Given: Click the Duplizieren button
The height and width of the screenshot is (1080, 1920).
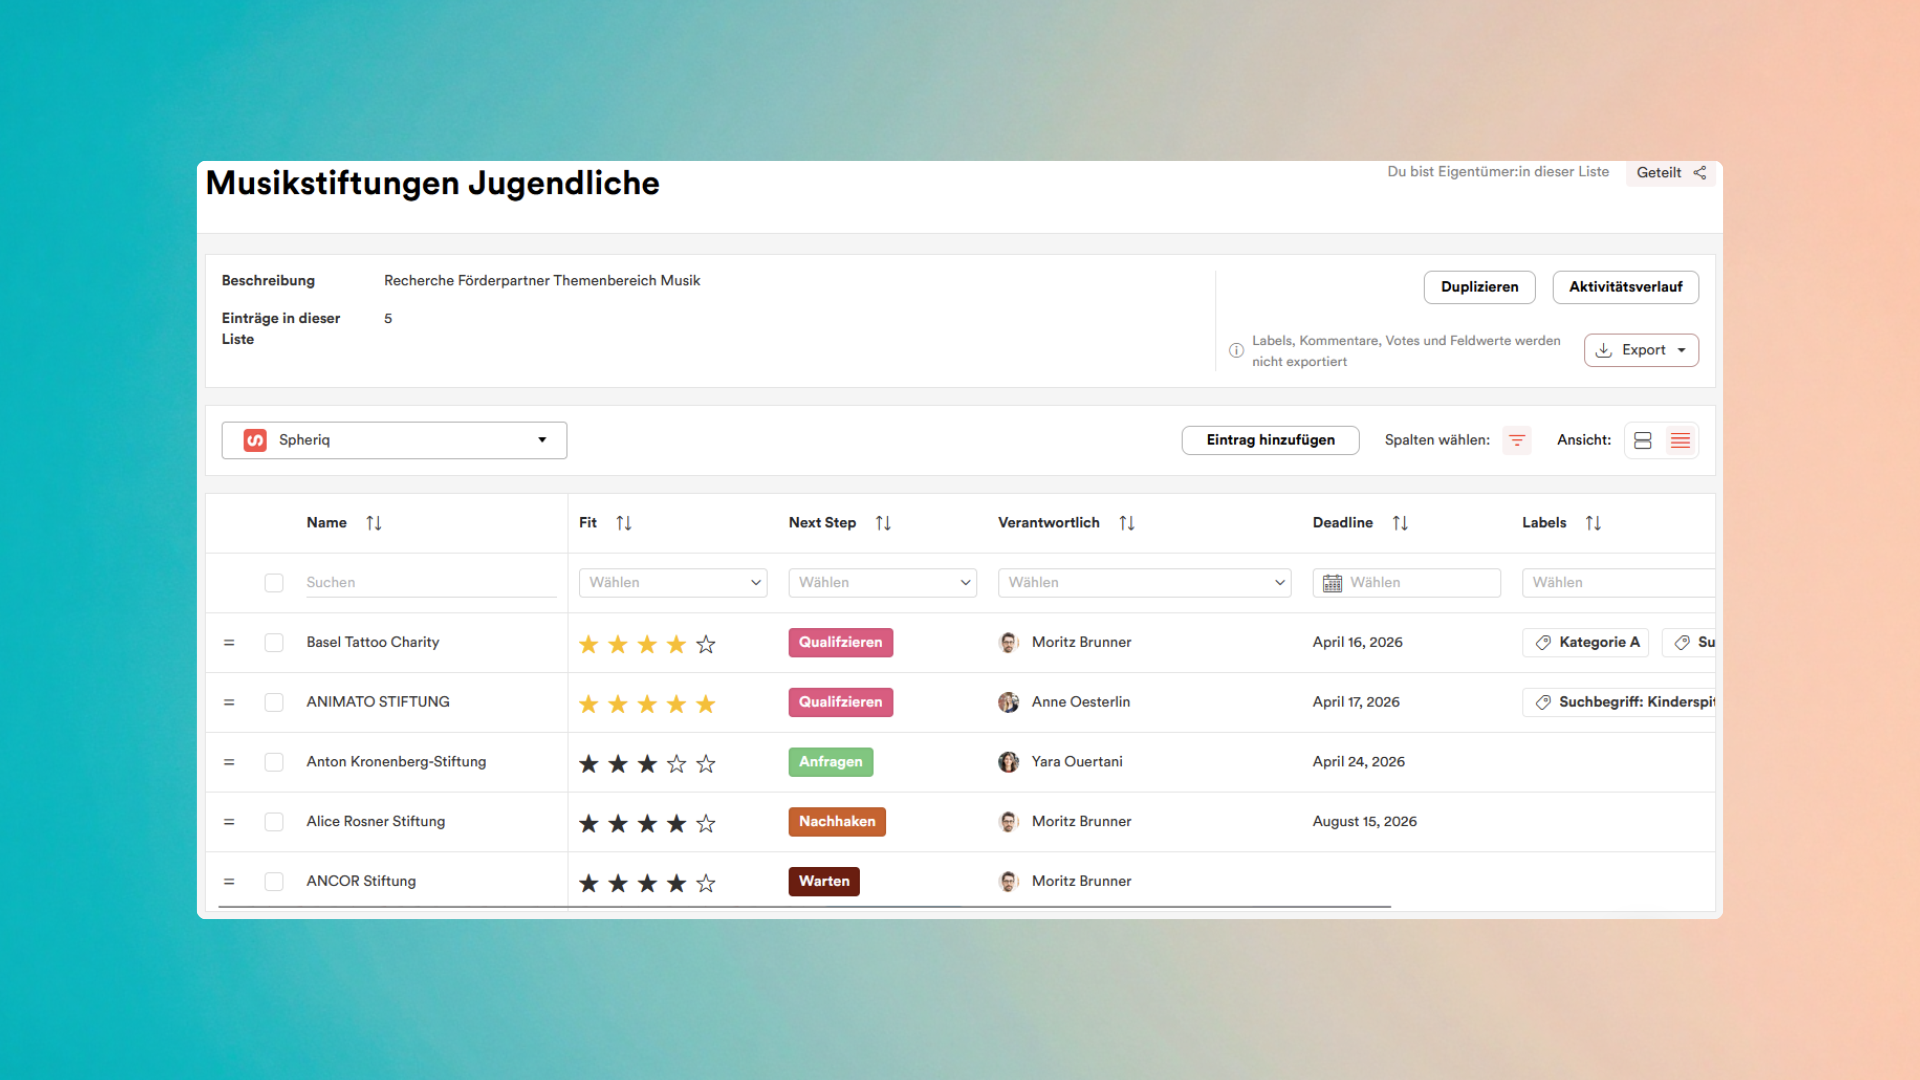Looking at the screenshot, I should point(1479,287).
